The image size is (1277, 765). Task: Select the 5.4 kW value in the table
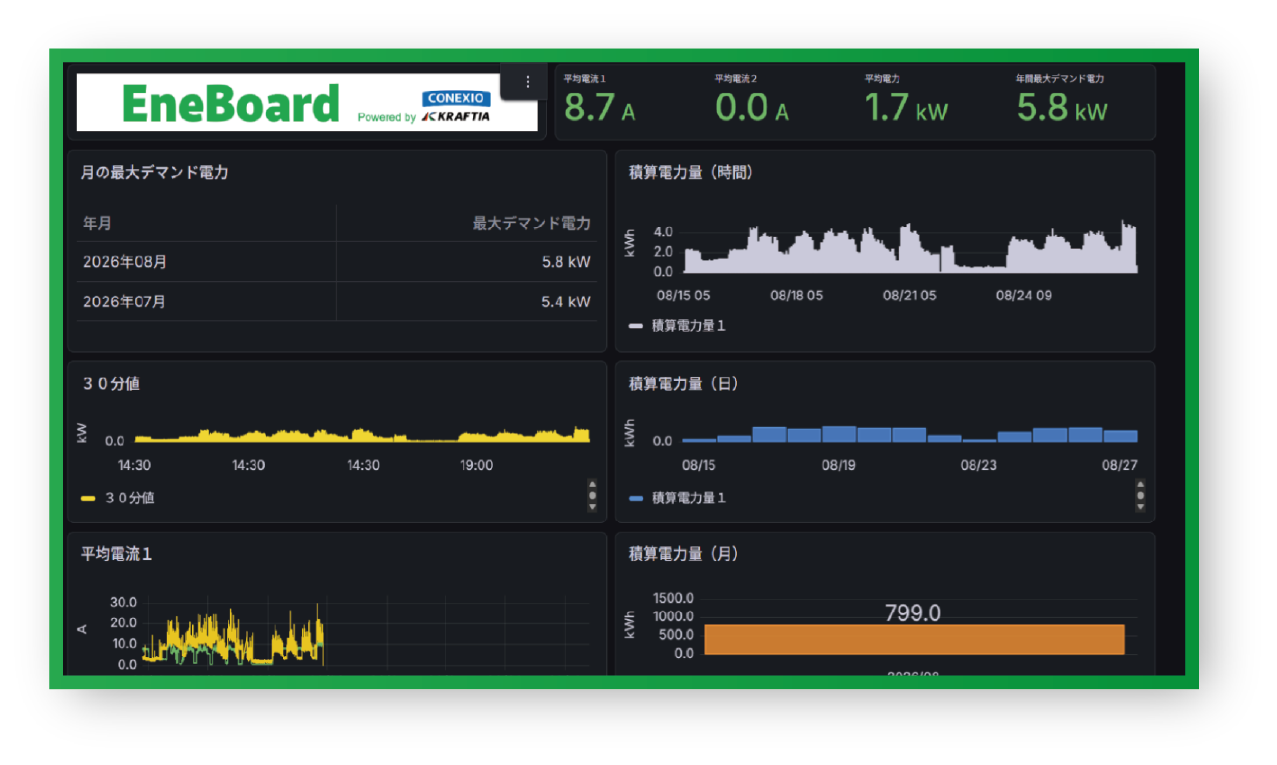pyautogui.click(x=566, y=301)
